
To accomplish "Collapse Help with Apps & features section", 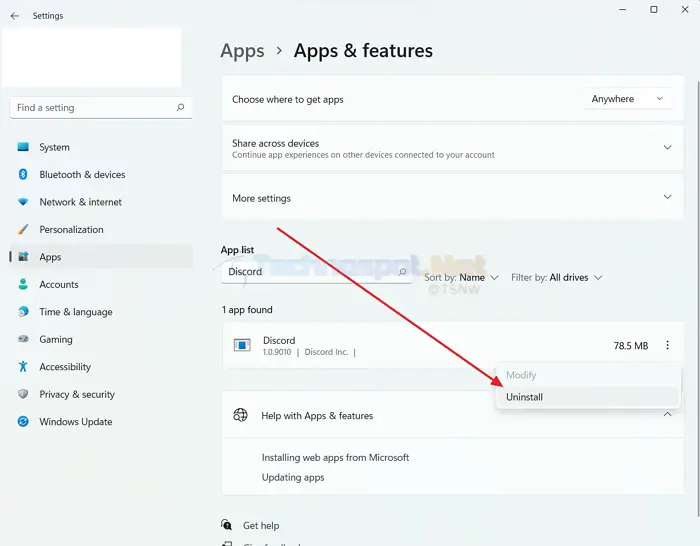I will (x=667, y=415).
